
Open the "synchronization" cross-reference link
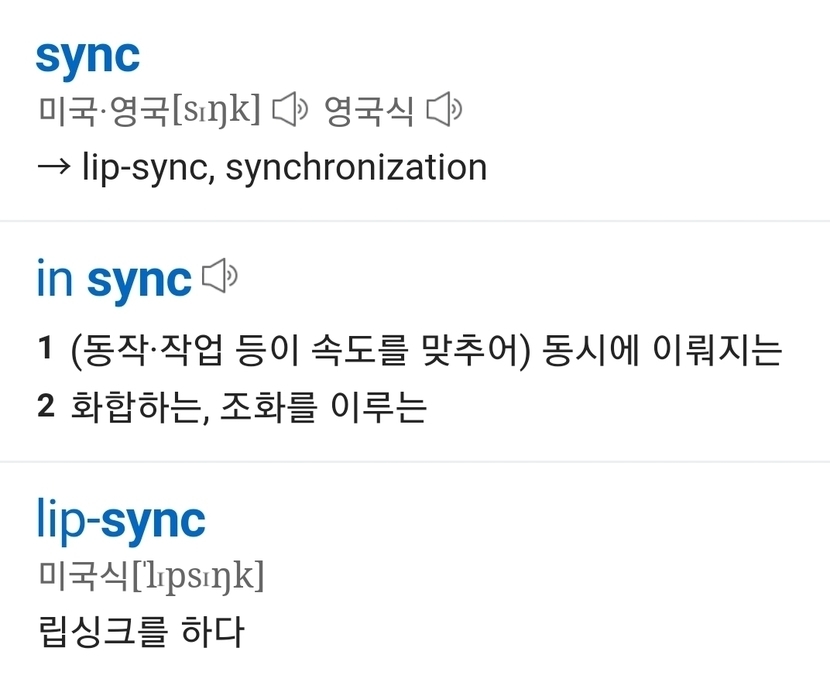pyautogui.click(x=356, y=167)
